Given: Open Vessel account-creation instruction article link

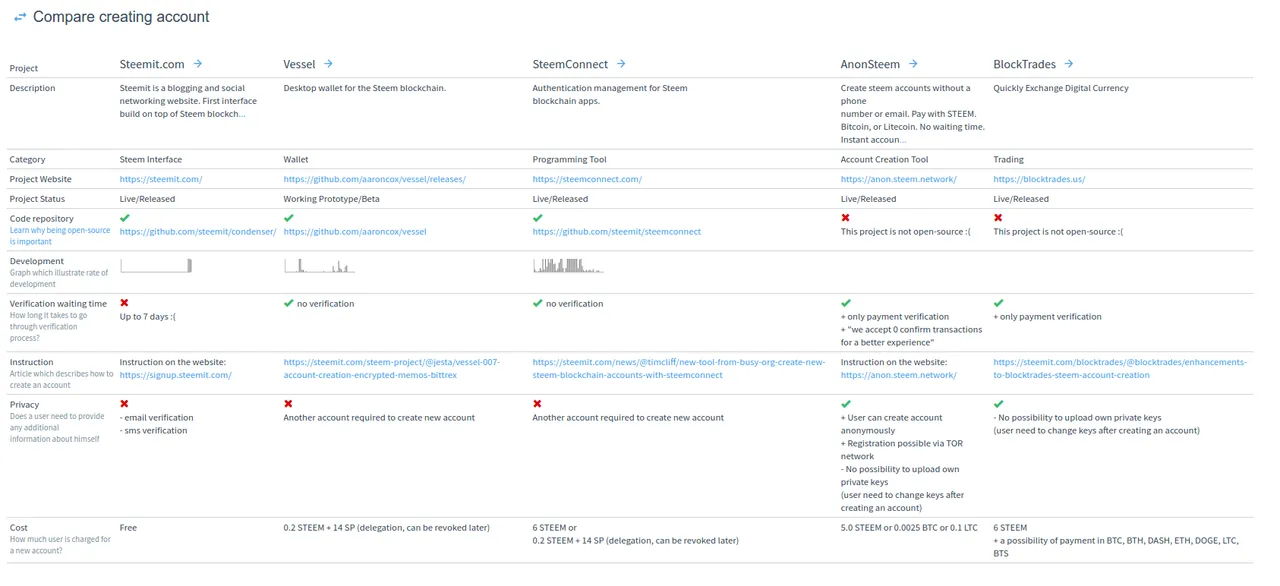Looking at the screenshot, I should click(392, 368).
